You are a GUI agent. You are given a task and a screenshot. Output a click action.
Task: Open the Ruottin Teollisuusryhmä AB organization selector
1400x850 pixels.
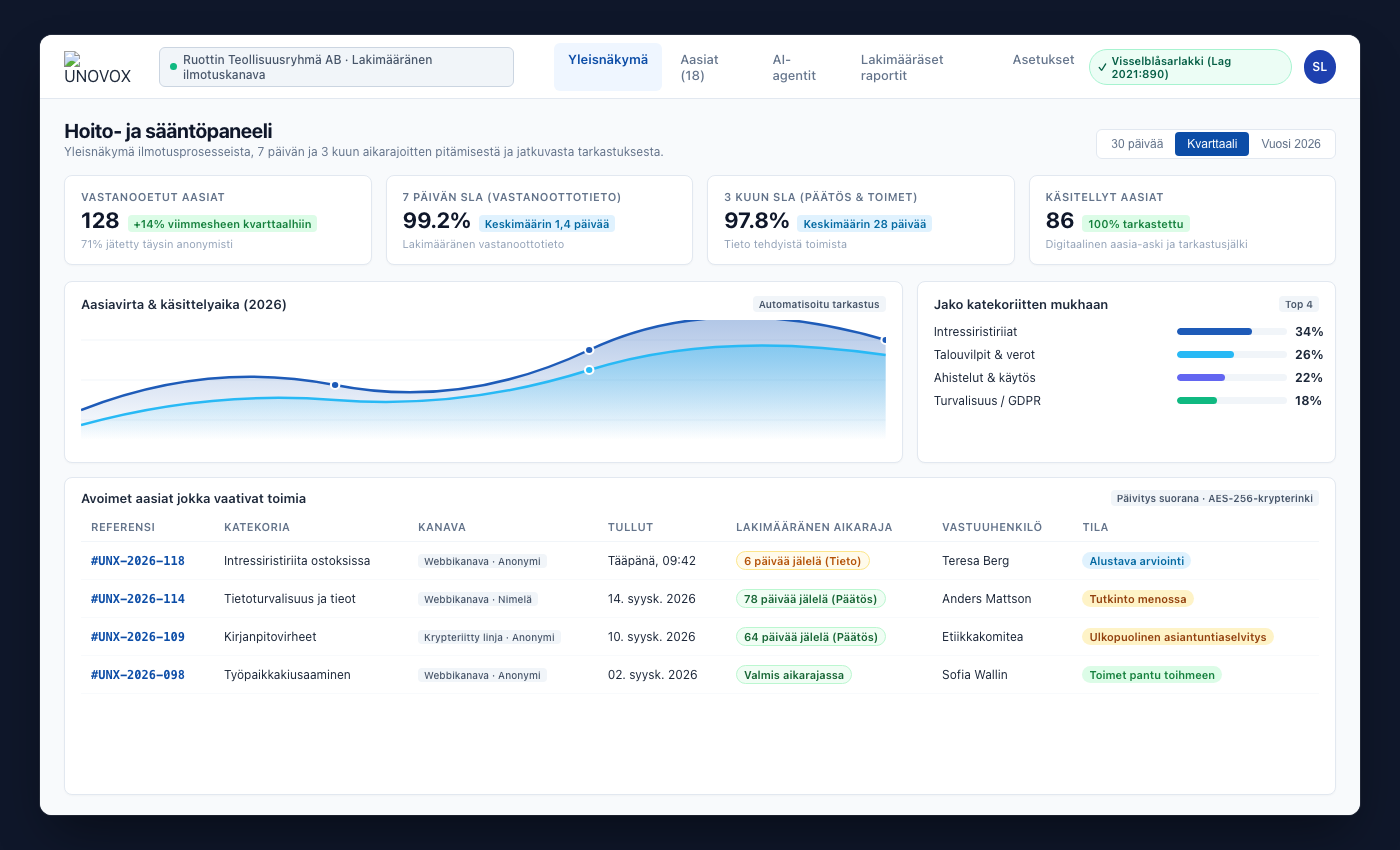tap(336, 67)
